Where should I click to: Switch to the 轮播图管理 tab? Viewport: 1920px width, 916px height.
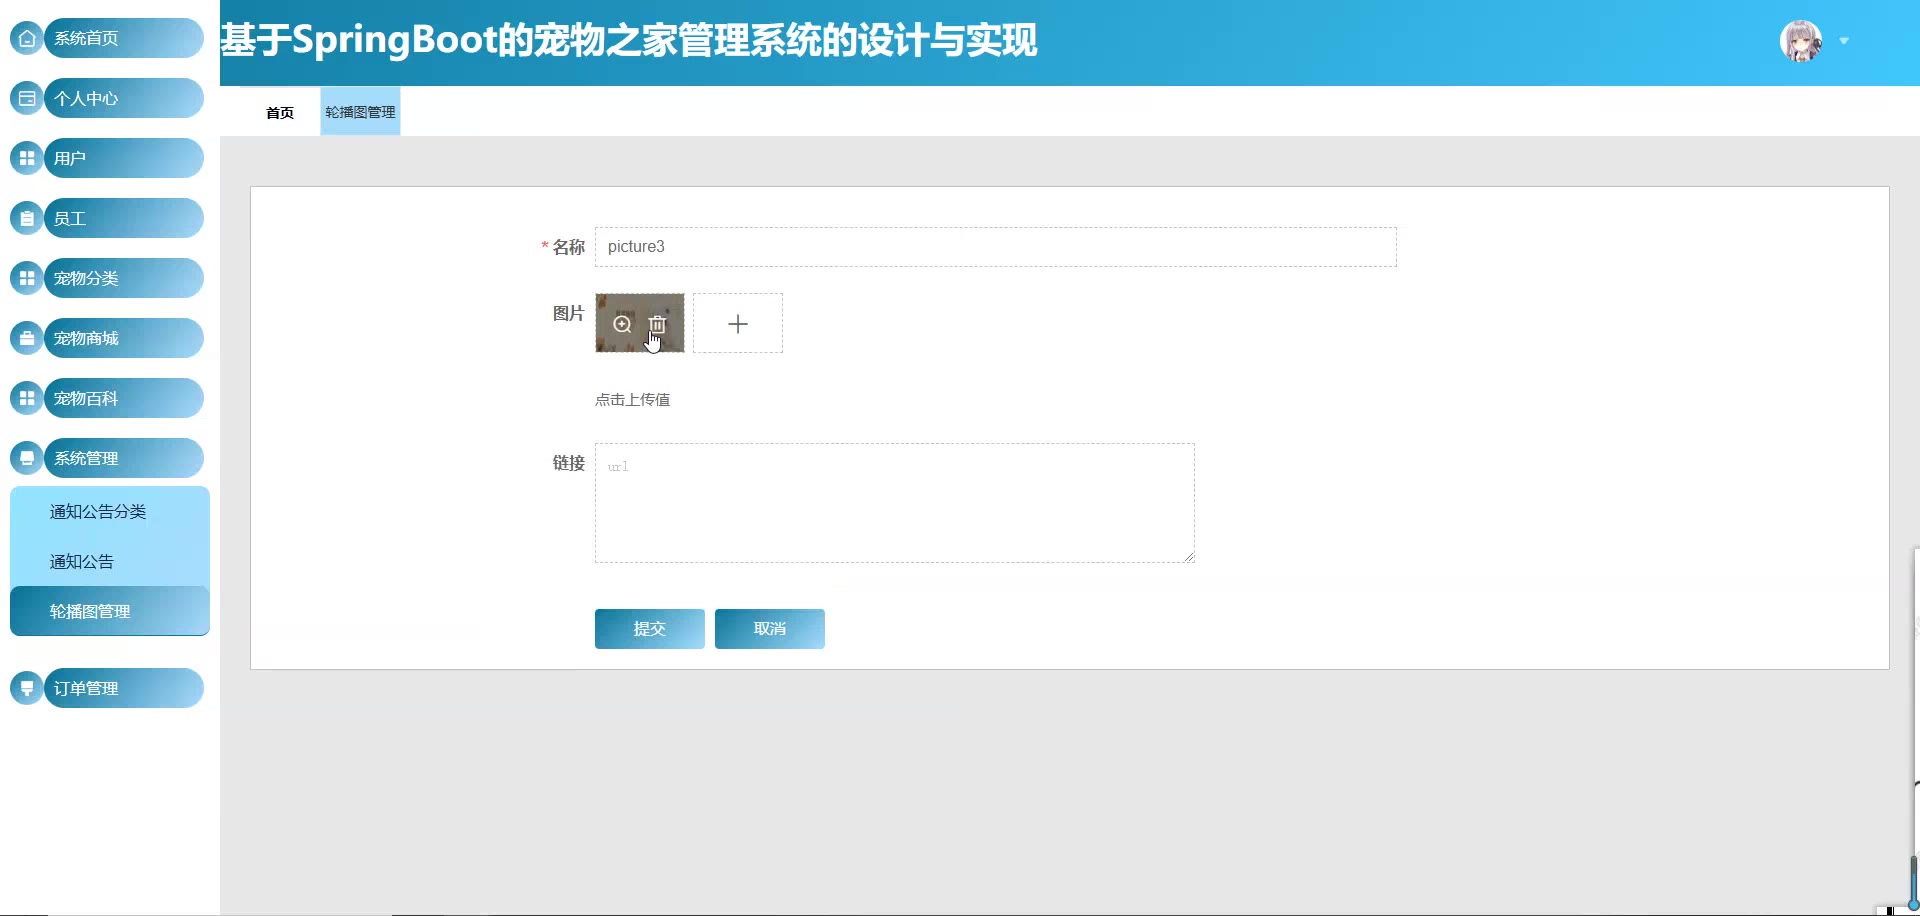click(x=360, y=112)
